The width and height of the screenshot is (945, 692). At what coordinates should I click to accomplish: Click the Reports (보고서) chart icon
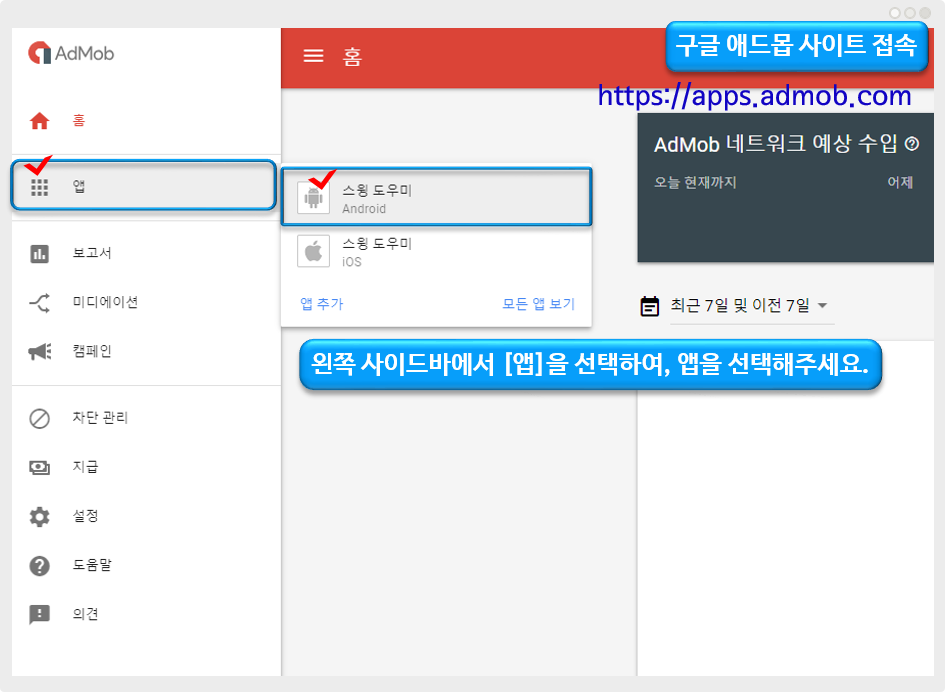pyautogui.click(x=39, y=253)
